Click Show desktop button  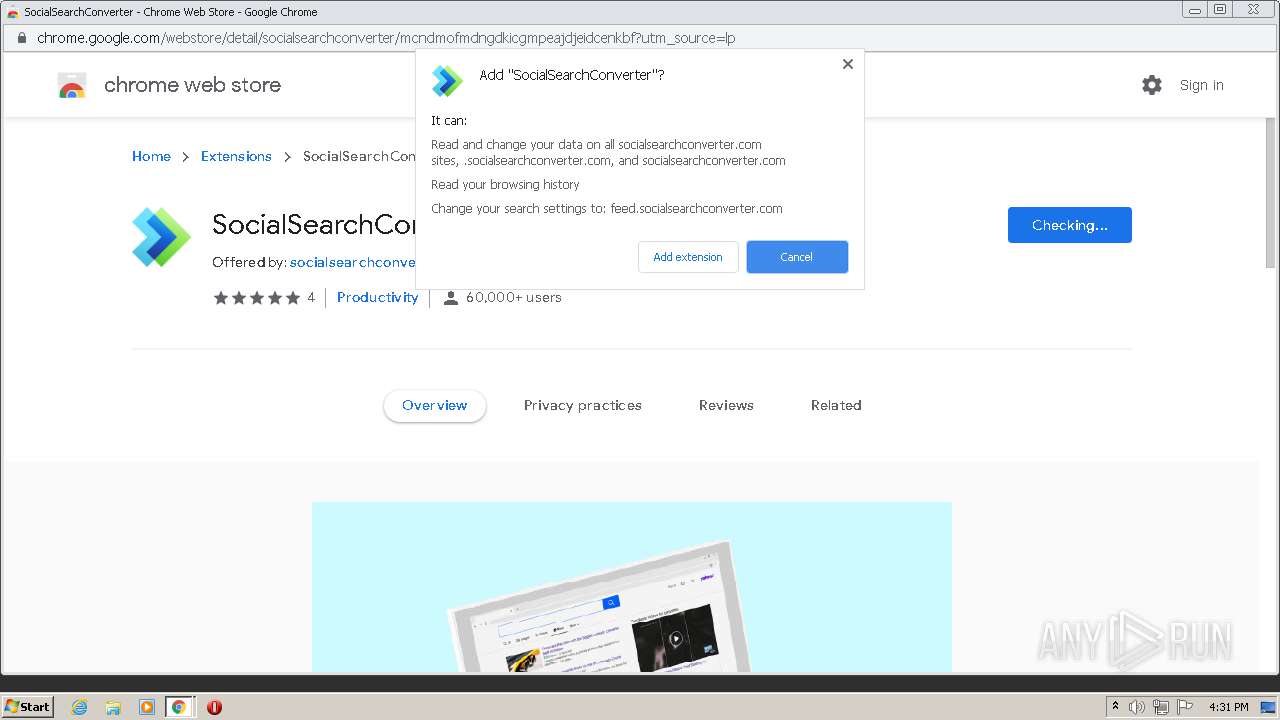1268,707
